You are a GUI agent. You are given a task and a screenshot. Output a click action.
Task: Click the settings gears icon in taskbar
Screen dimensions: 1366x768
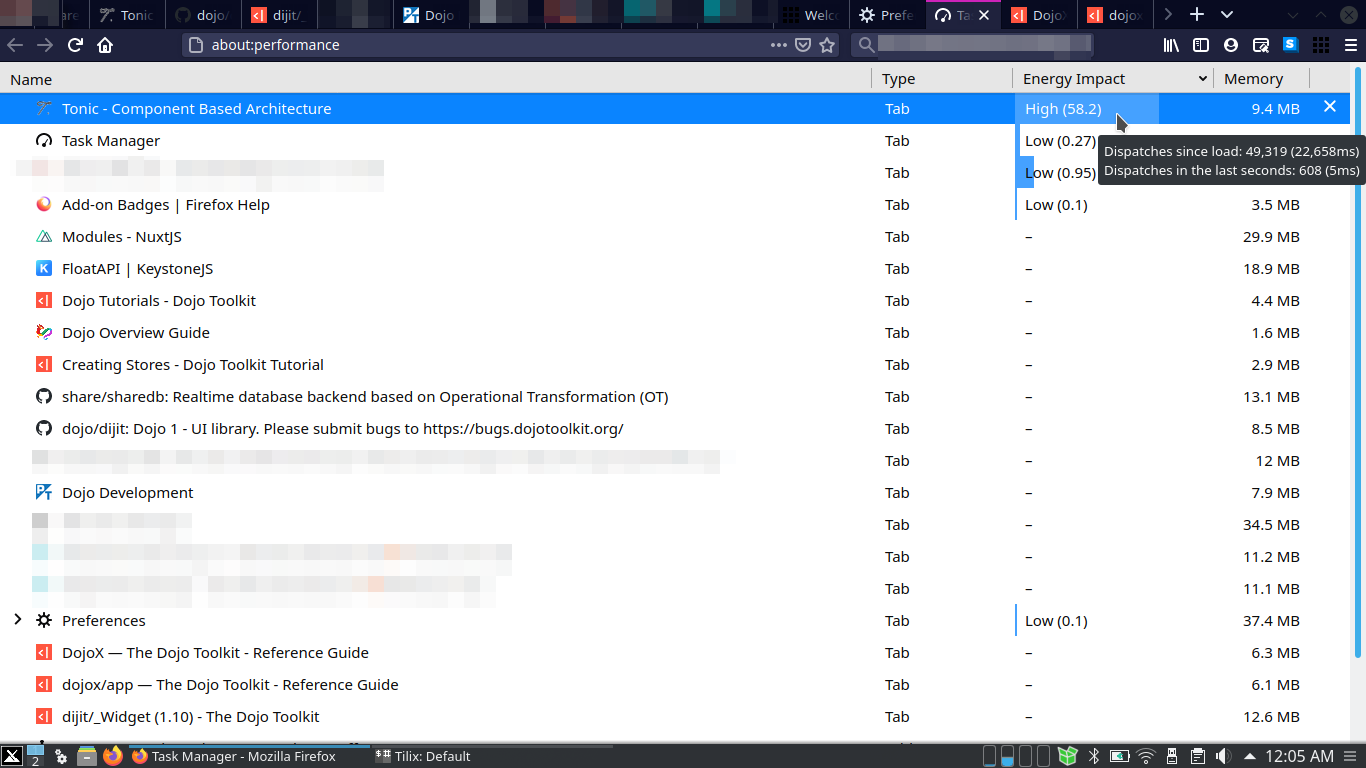(x=61, y=756)
